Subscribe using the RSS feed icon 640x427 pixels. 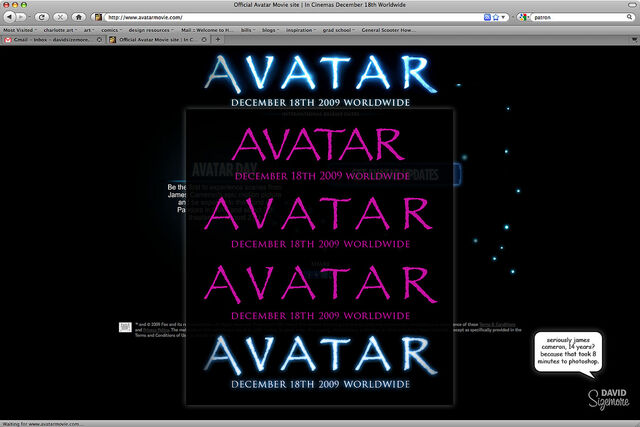(x=487, y=17)
